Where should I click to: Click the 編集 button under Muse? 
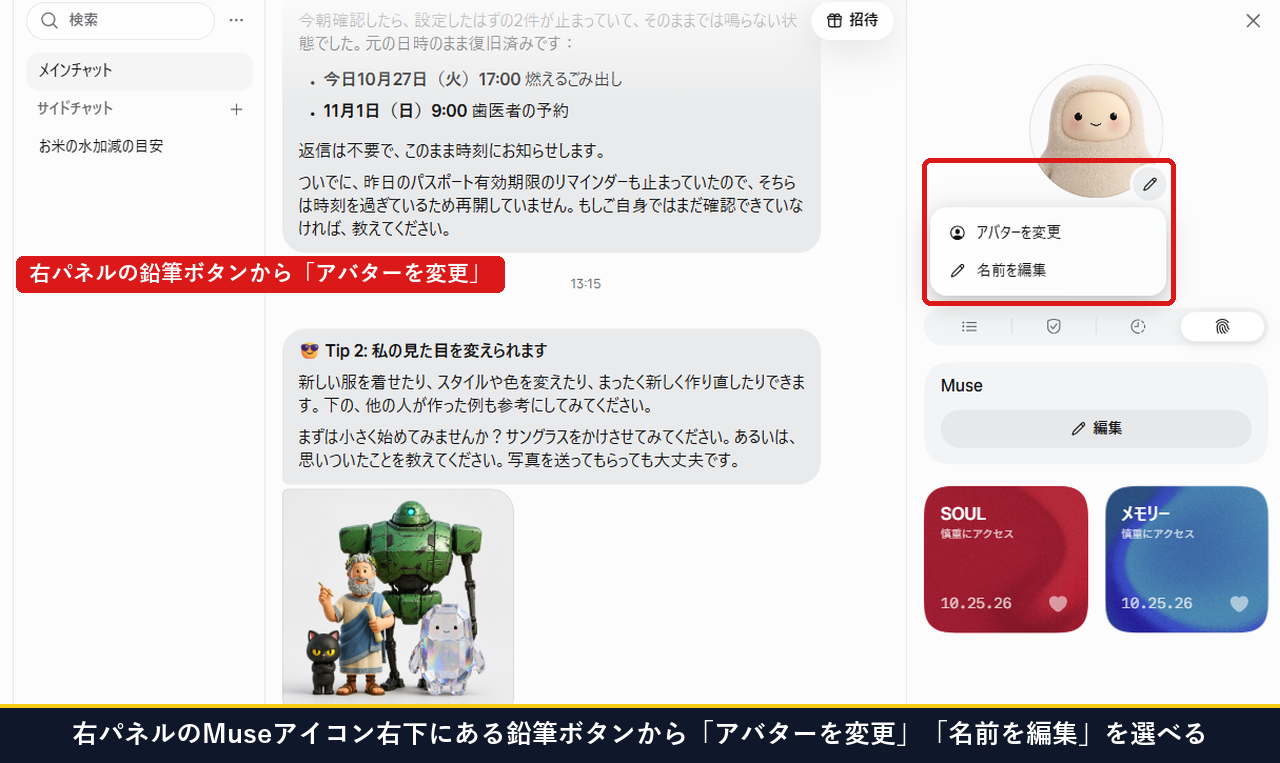[1096, 428]
